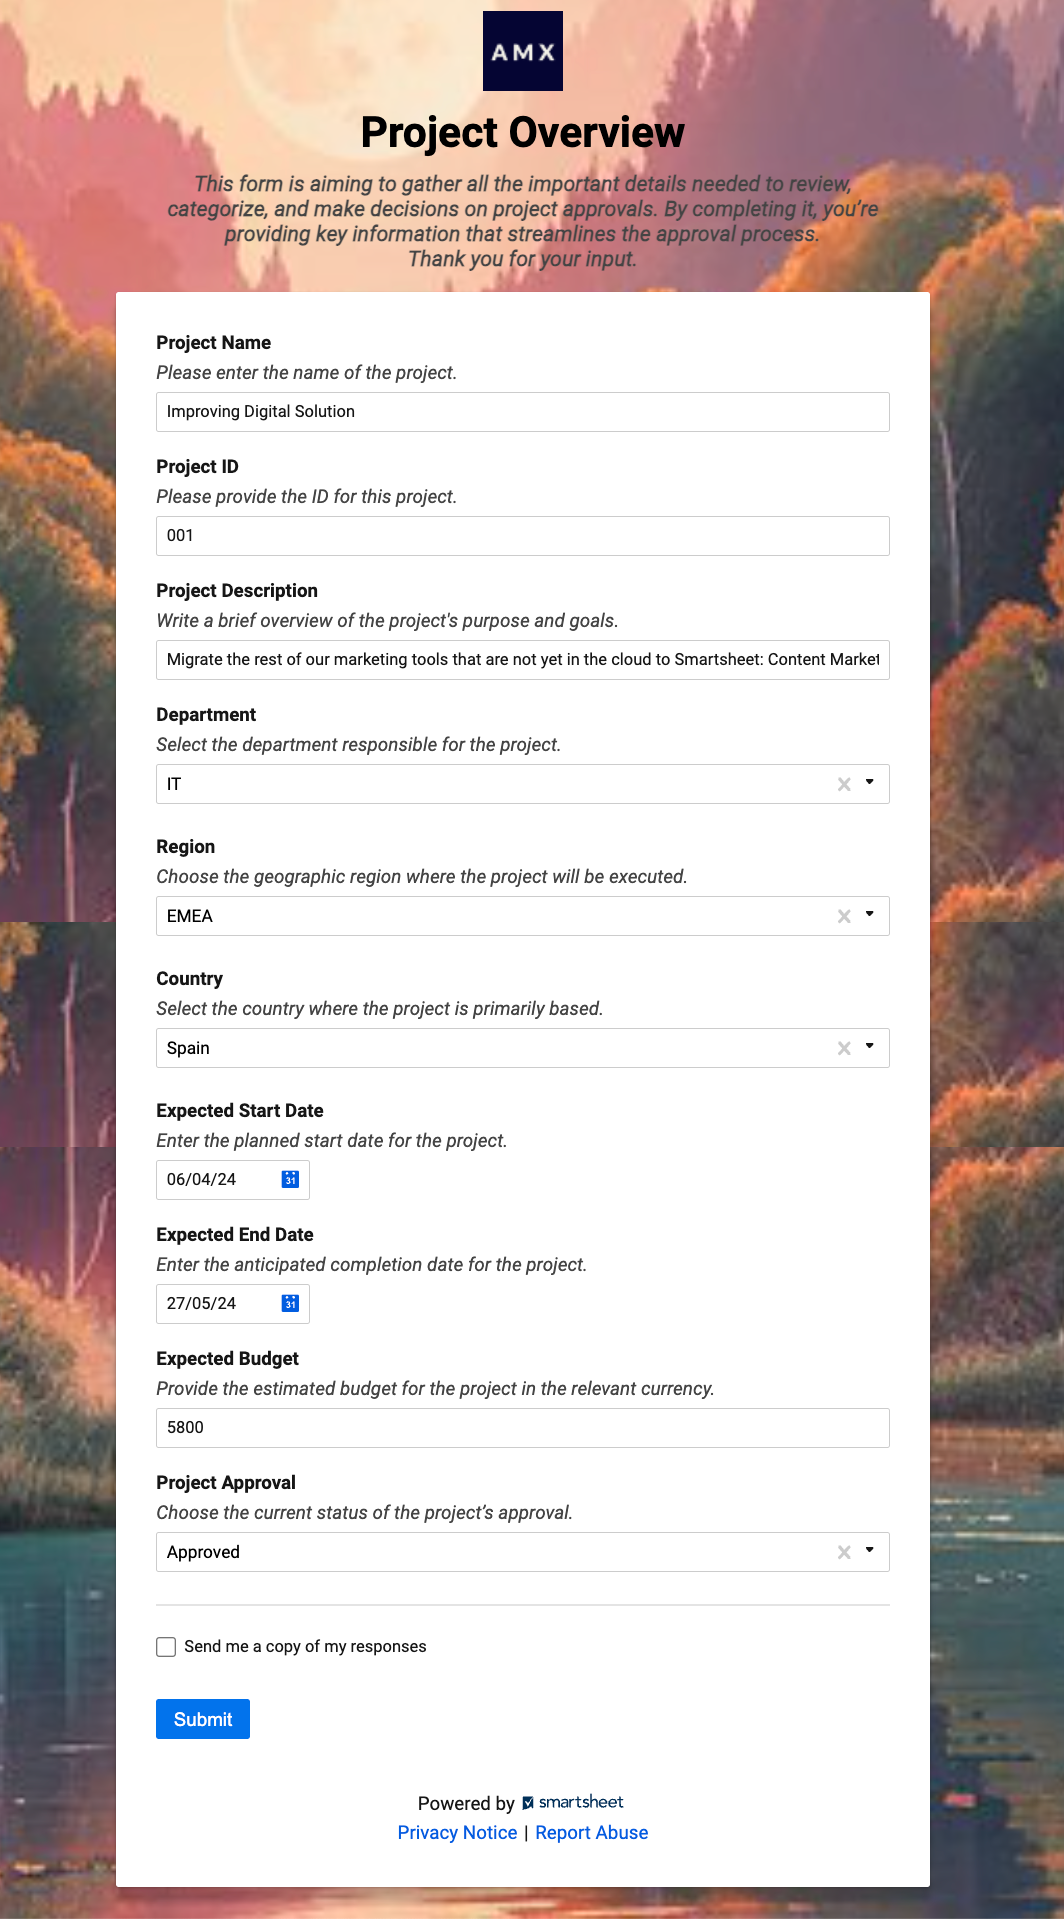This screenshot has height=1919, width=1064.
Task: Click into the Project Name field
Action: tap(522, 412)
